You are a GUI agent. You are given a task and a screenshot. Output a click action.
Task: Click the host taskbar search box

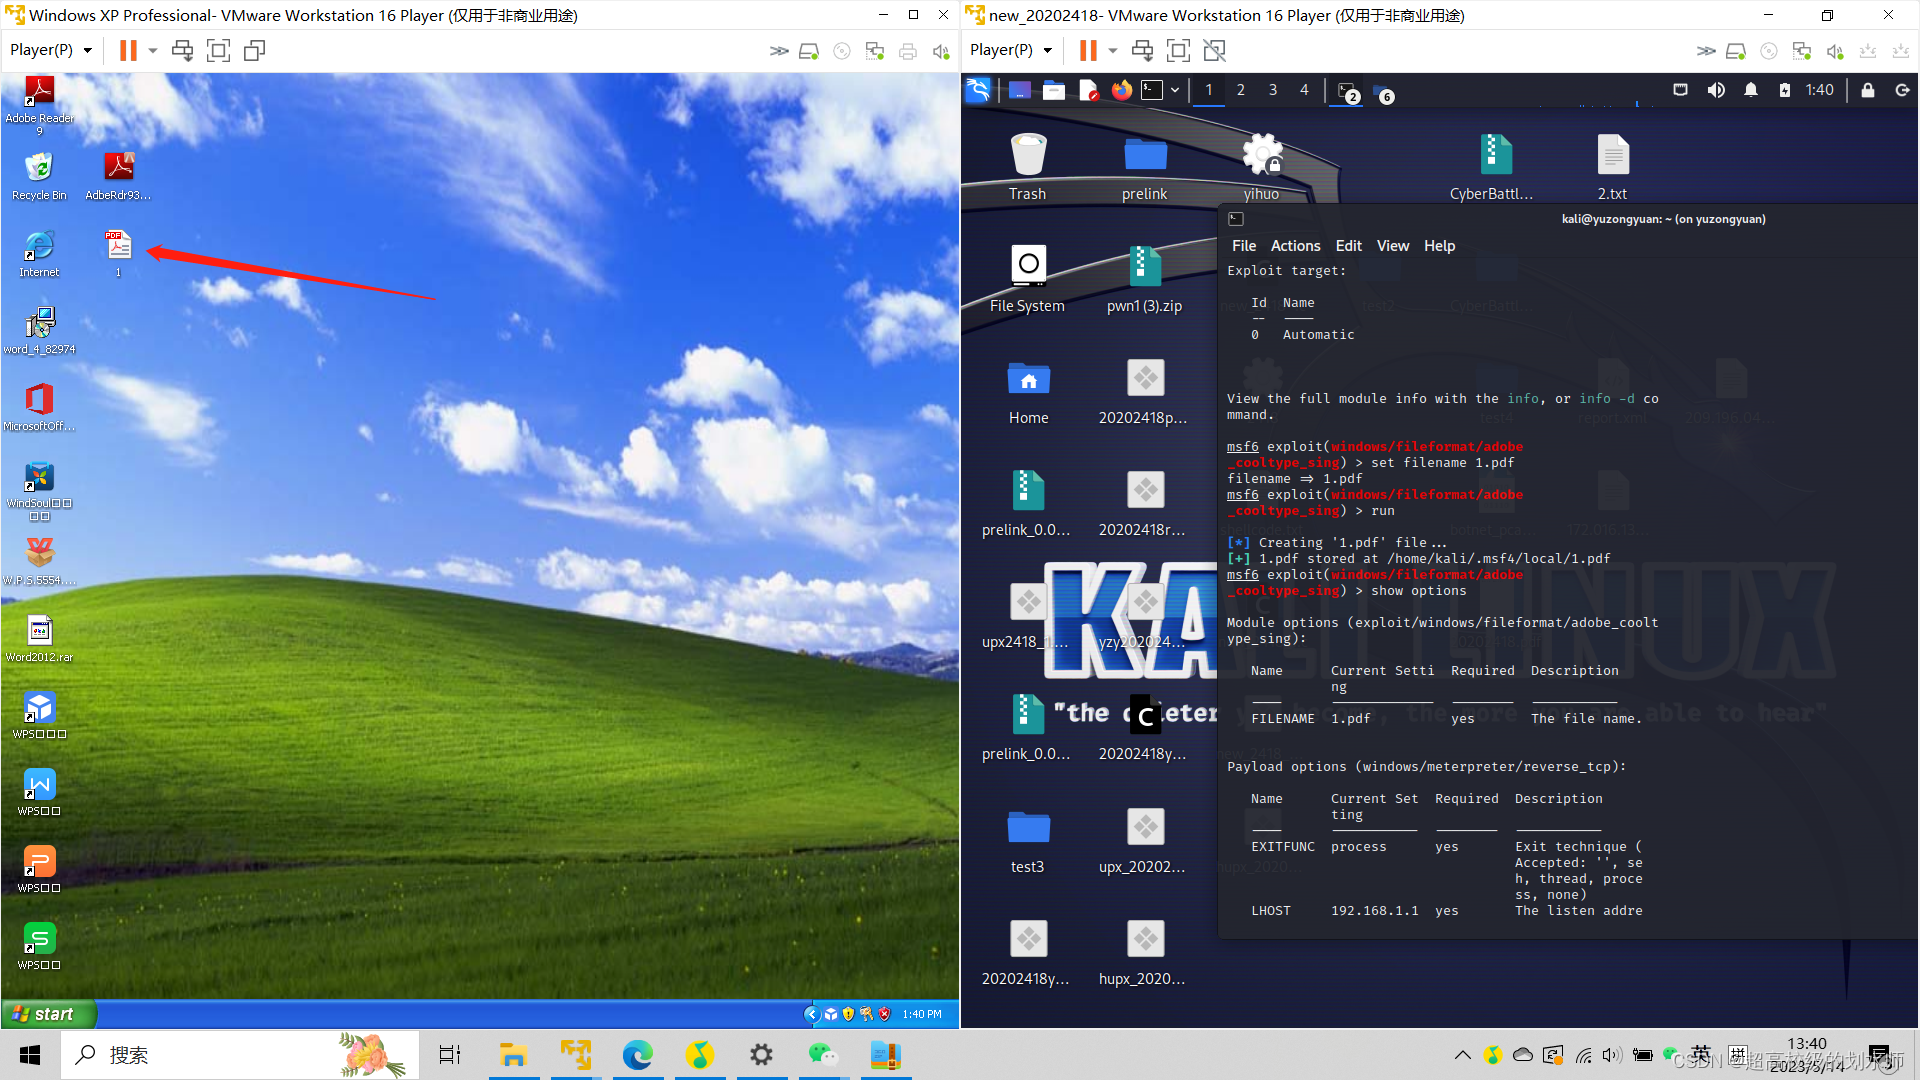tap(238, 1055)
